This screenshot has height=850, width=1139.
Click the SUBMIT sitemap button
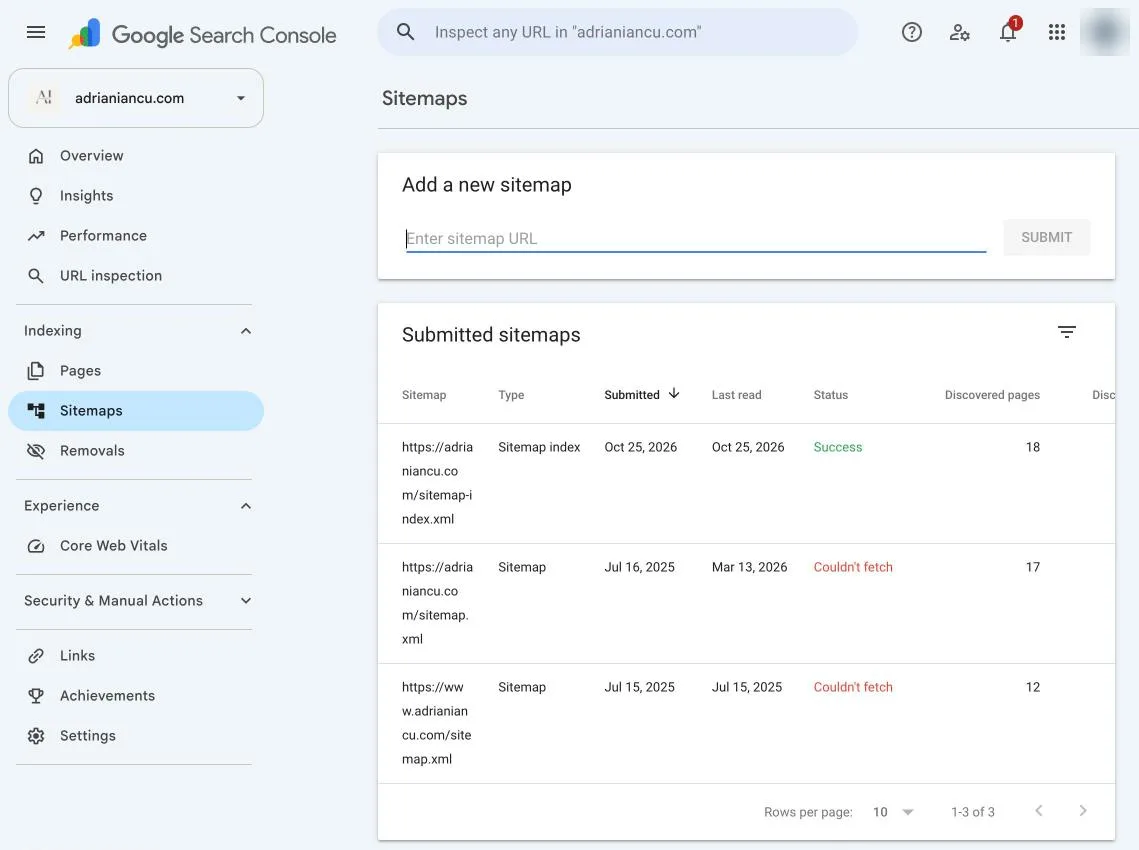[x=1046, y=237]
